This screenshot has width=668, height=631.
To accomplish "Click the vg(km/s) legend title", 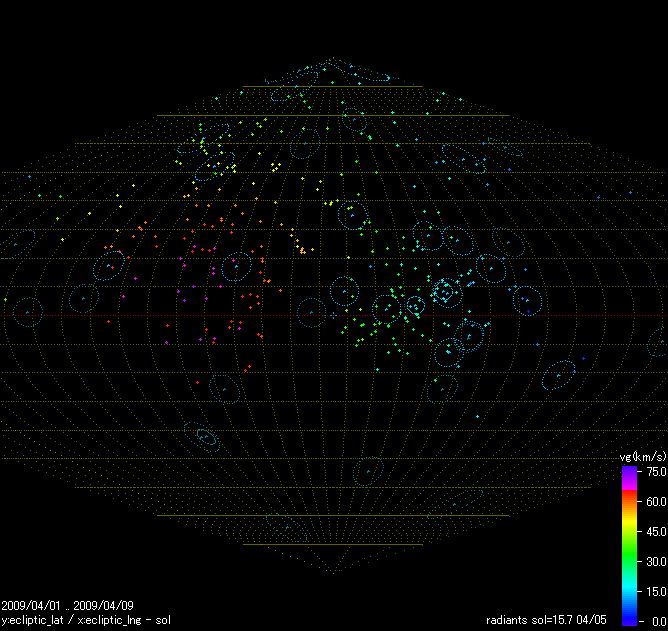I will click(643, 457).
